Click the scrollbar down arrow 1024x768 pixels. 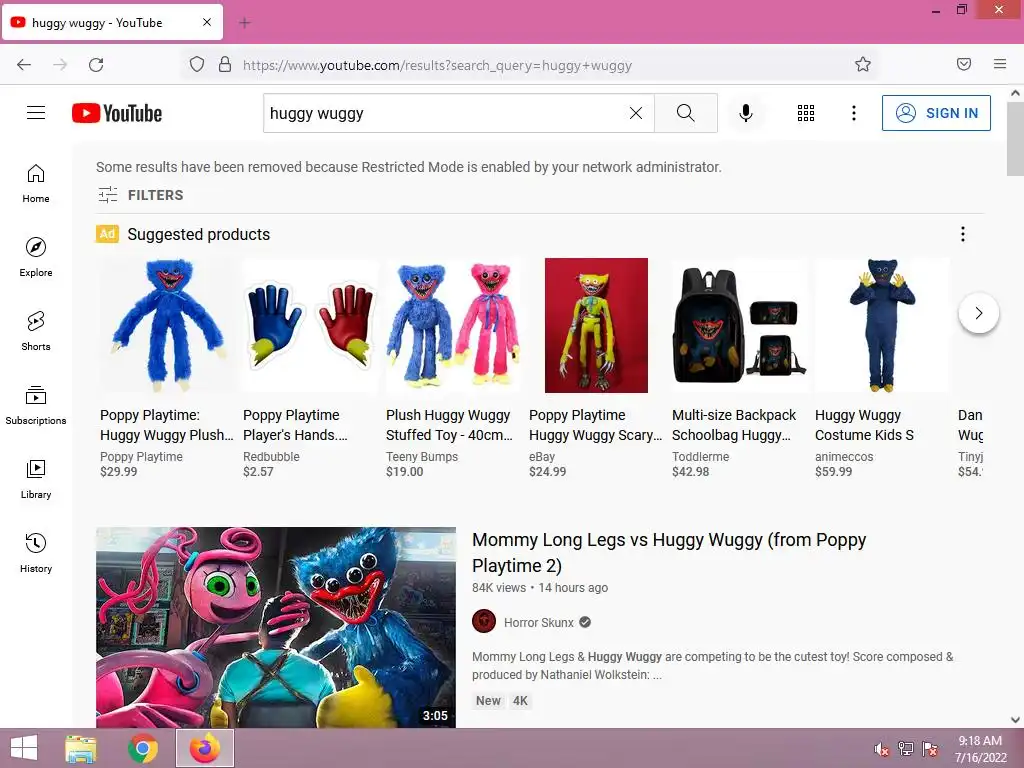point(1015,720)
